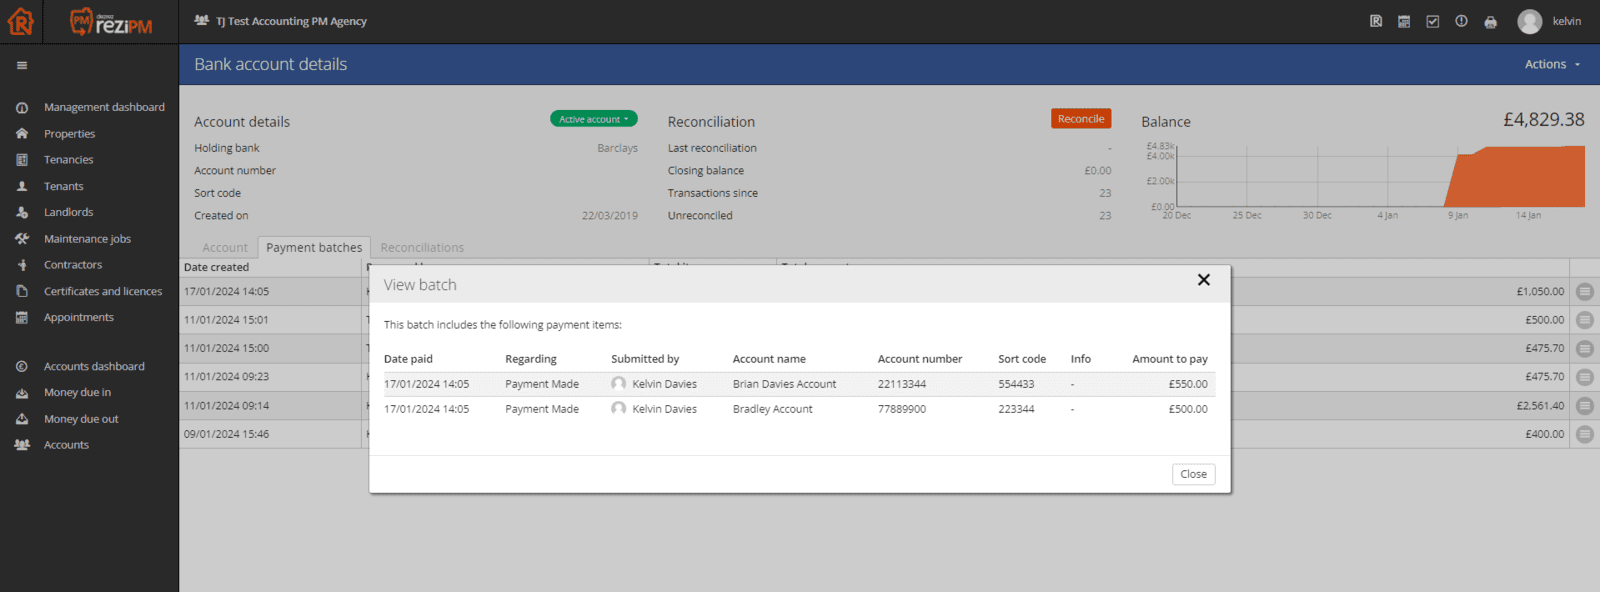Click the Management dashboard sidebar icon
Viewport: 1600px width, 592px height.
22,107
